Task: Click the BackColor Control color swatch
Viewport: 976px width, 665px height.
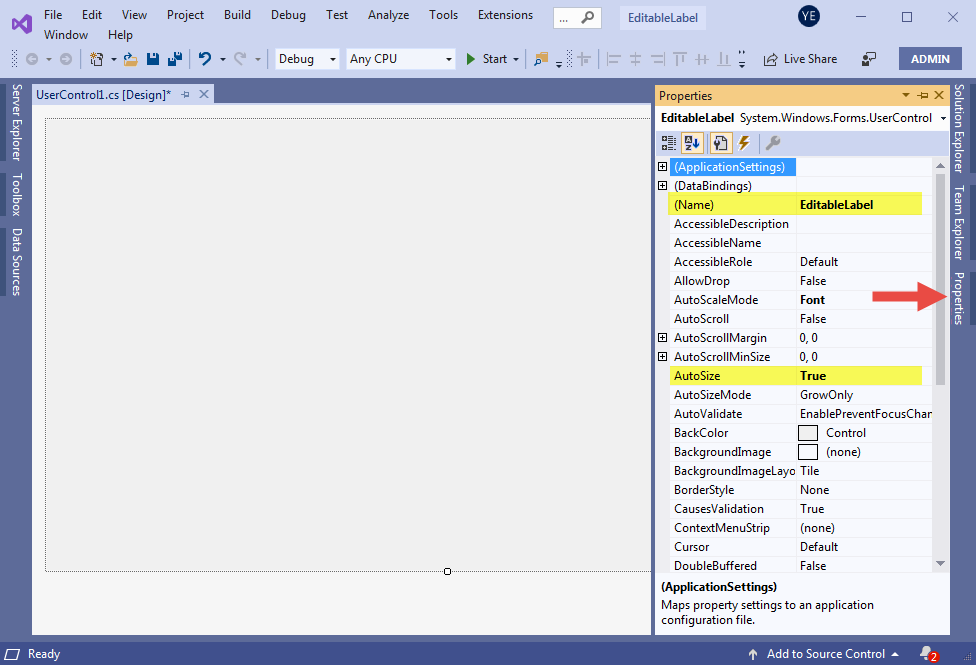Action: click(x=808, y=433)
